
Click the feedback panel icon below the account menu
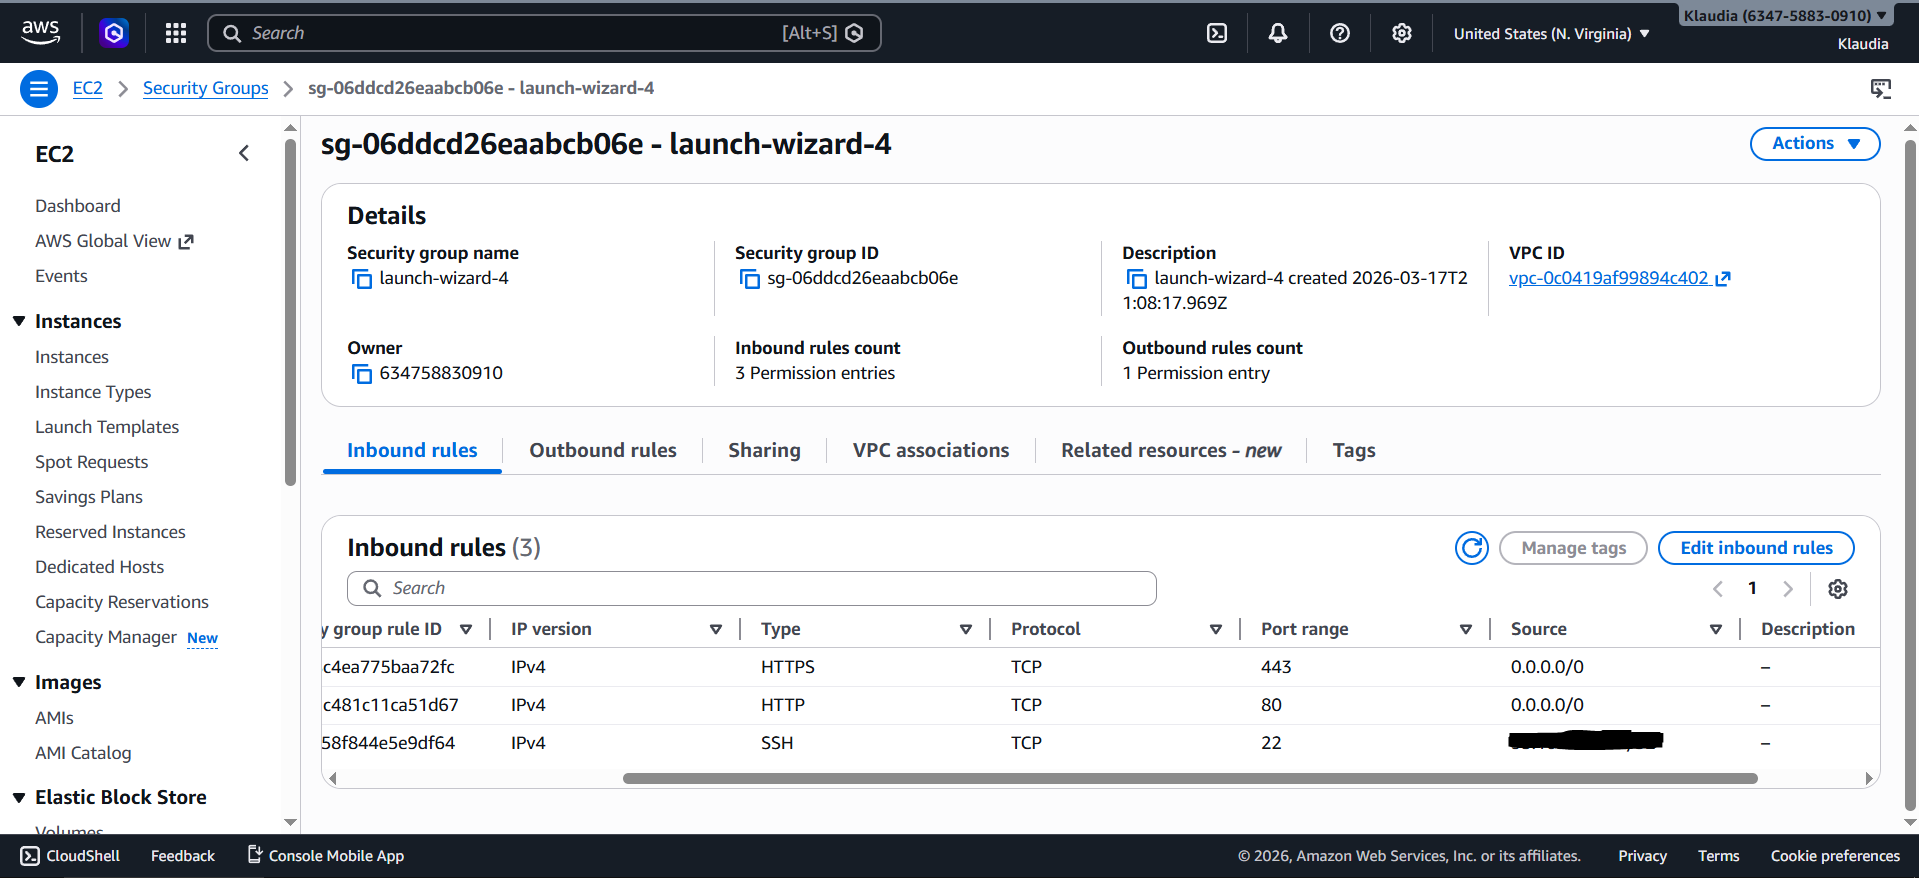click(x=1881, y=89)
